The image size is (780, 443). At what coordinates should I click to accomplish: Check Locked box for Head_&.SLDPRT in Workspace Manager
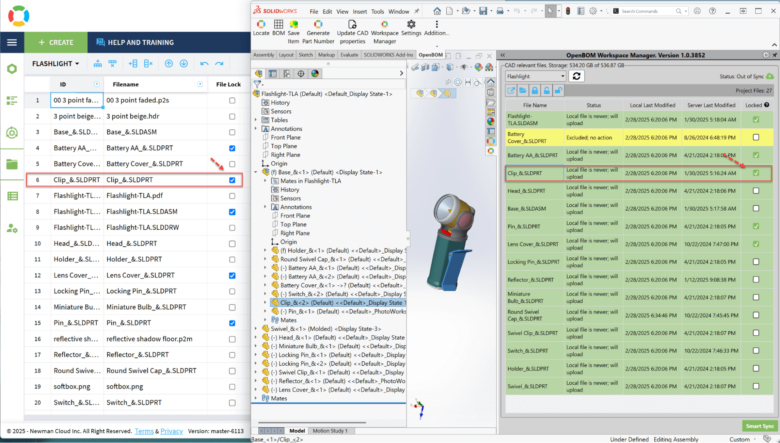(756, 190)
